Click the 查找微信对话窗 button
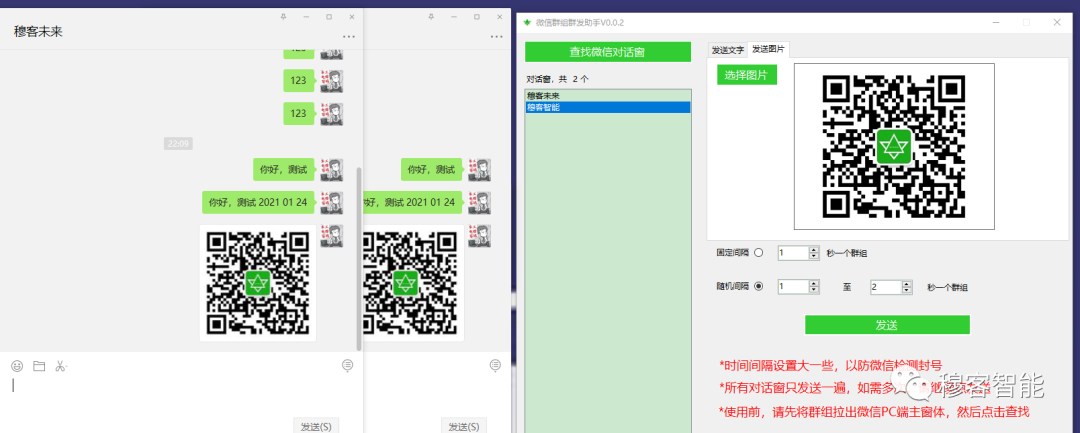1080x433 pixels. pyautogui.click(x=608, y=52)
